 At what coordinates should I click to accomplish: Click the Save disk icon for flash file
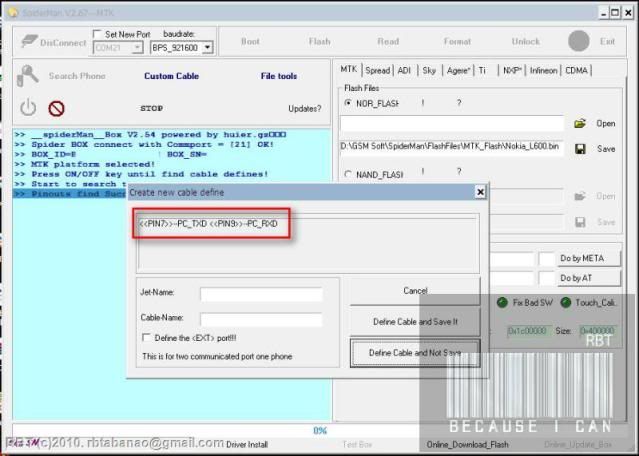pyautogui.click(x=580, y=148)
